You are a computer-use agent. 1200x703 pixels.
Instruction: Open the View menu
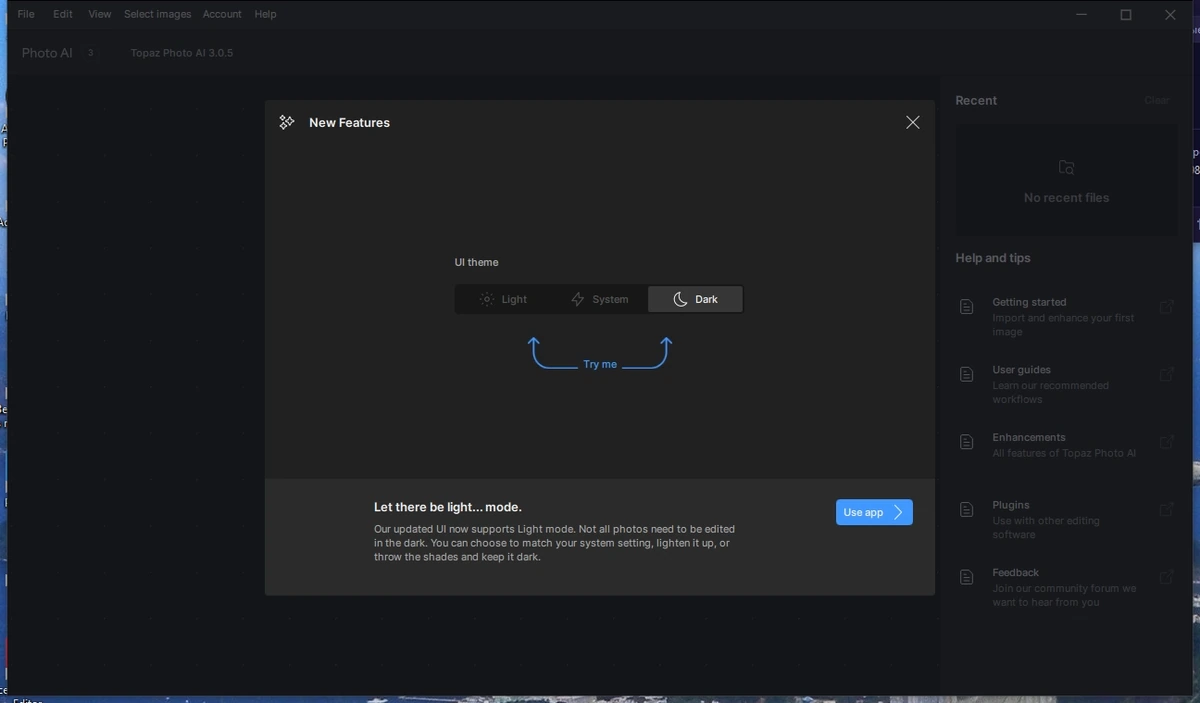[100, 14]
